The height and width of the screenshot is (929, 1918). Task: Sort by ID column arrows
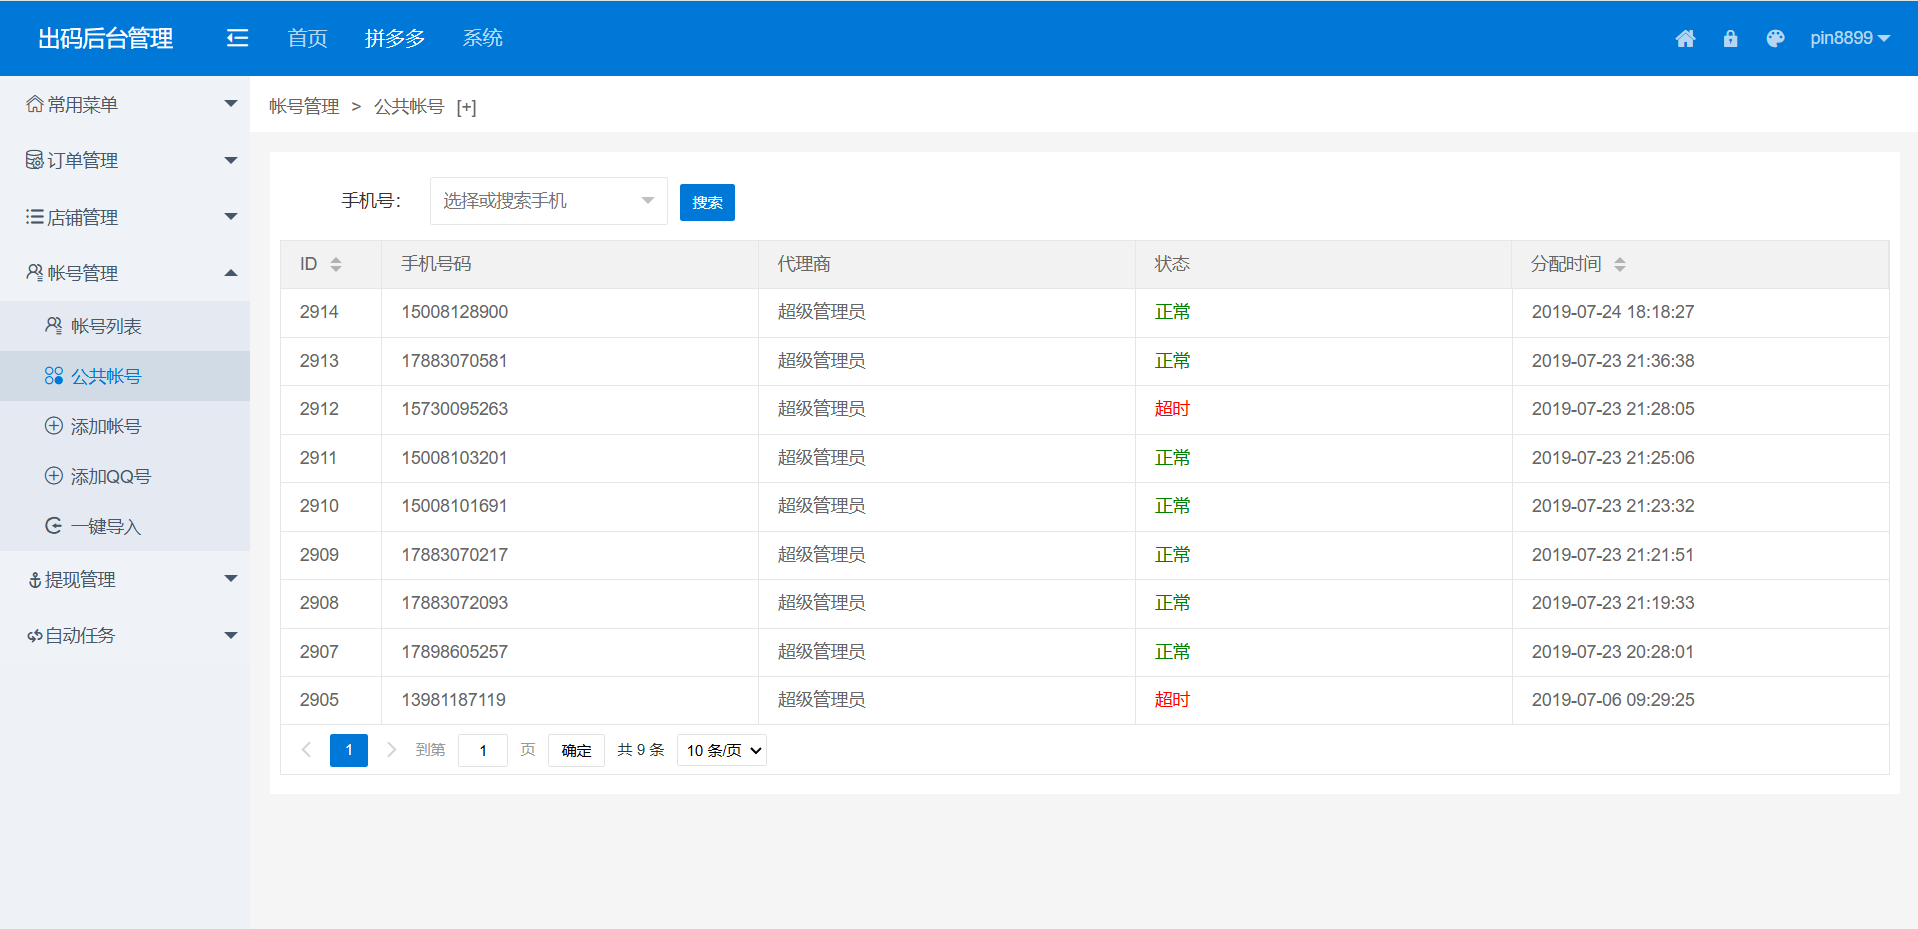click(x=336, y=264)
